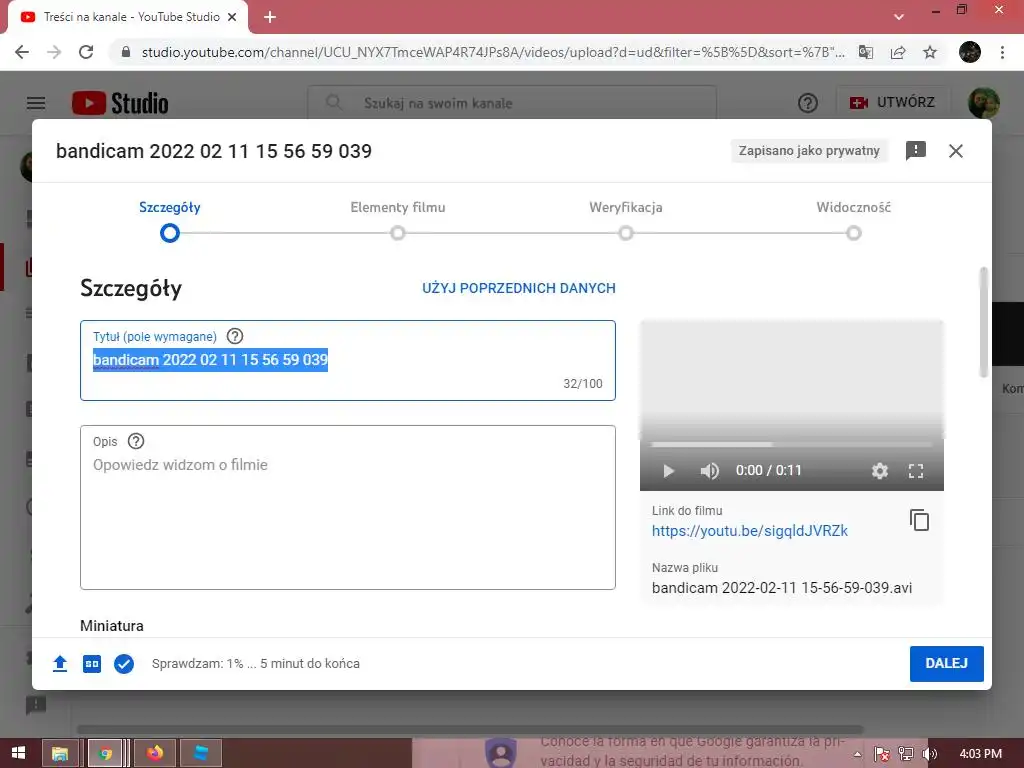This screenshot has width=1024, height=768.
Task: Click the Opis help question mark icon
Action: 136,441
